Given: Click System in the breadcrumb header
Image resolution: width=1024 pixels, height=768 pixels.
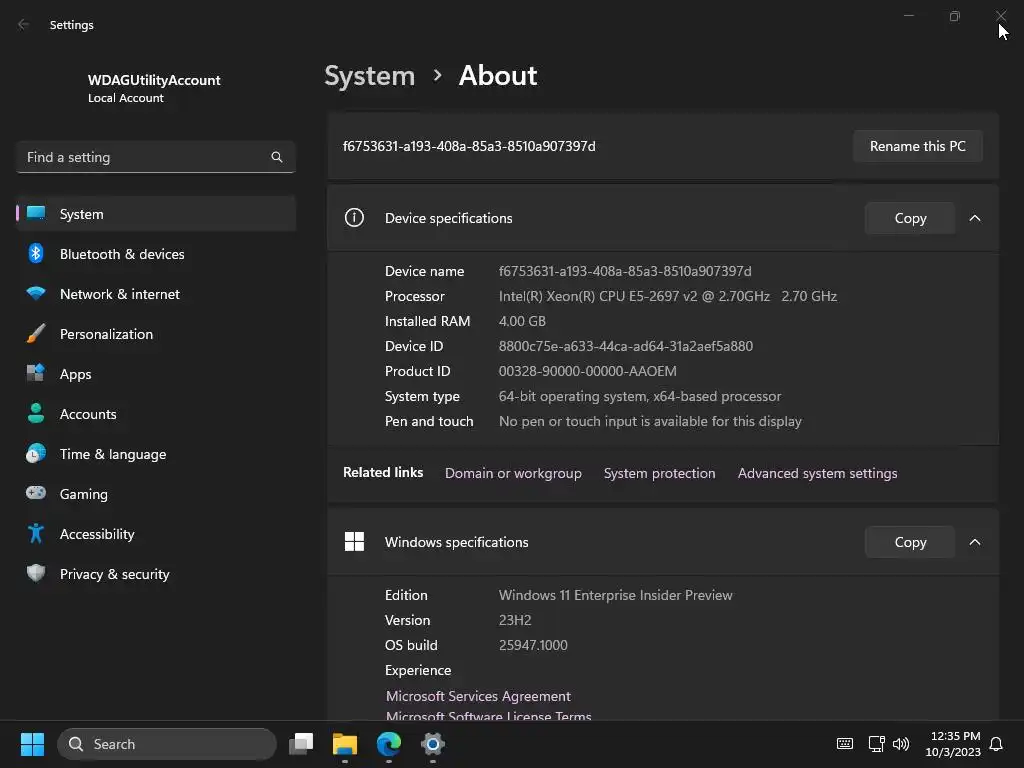Looking at the screenshot, I should point(370,76).
